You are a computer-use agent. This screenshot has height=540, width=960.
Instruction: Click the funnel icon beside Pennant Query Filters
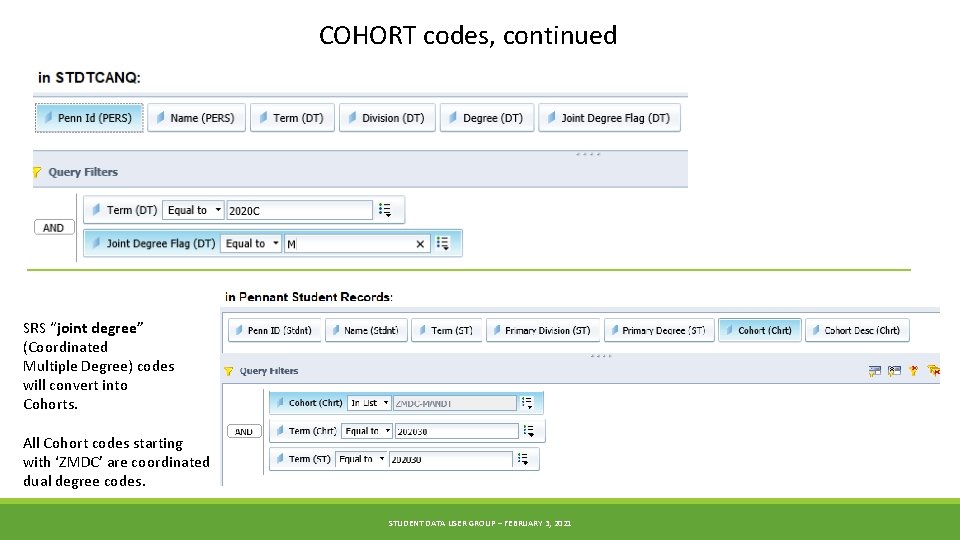[x=228, y=371]
